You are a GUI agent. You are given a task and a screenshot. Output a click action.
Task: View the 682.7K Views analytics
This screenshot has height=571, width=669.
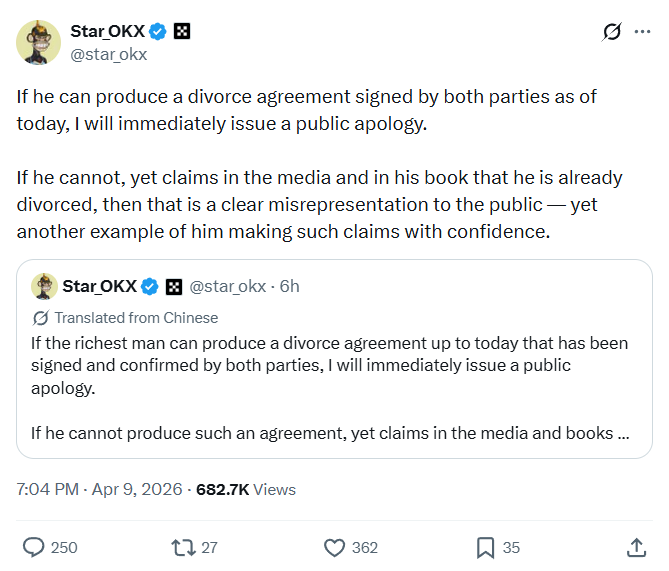246,489
